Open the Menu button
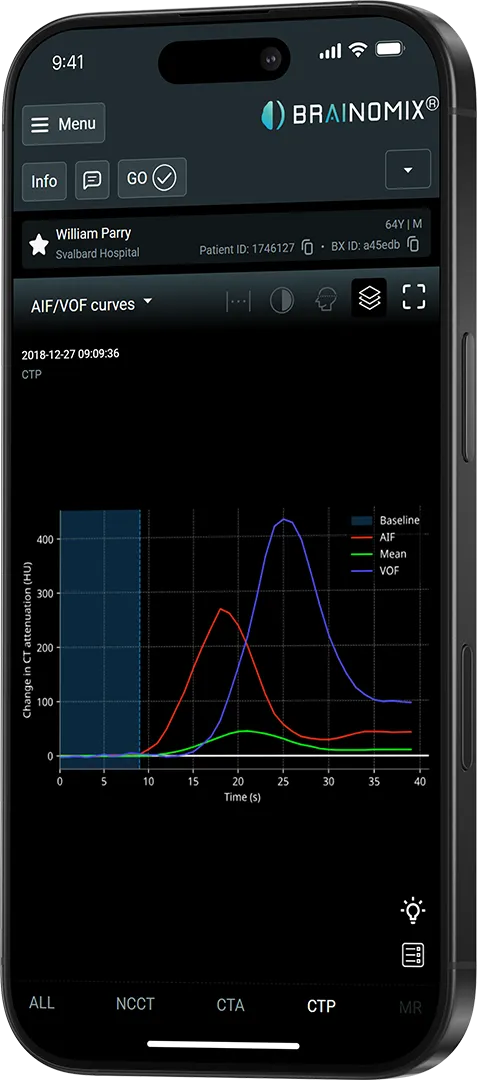477x1080 pixels. 63,124
